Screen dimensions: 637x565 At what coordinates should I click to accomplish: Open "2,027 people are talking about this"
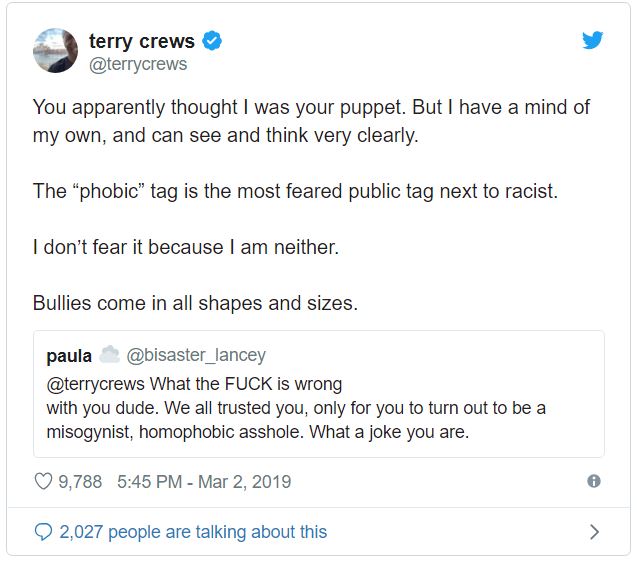(x=193, y=532)
